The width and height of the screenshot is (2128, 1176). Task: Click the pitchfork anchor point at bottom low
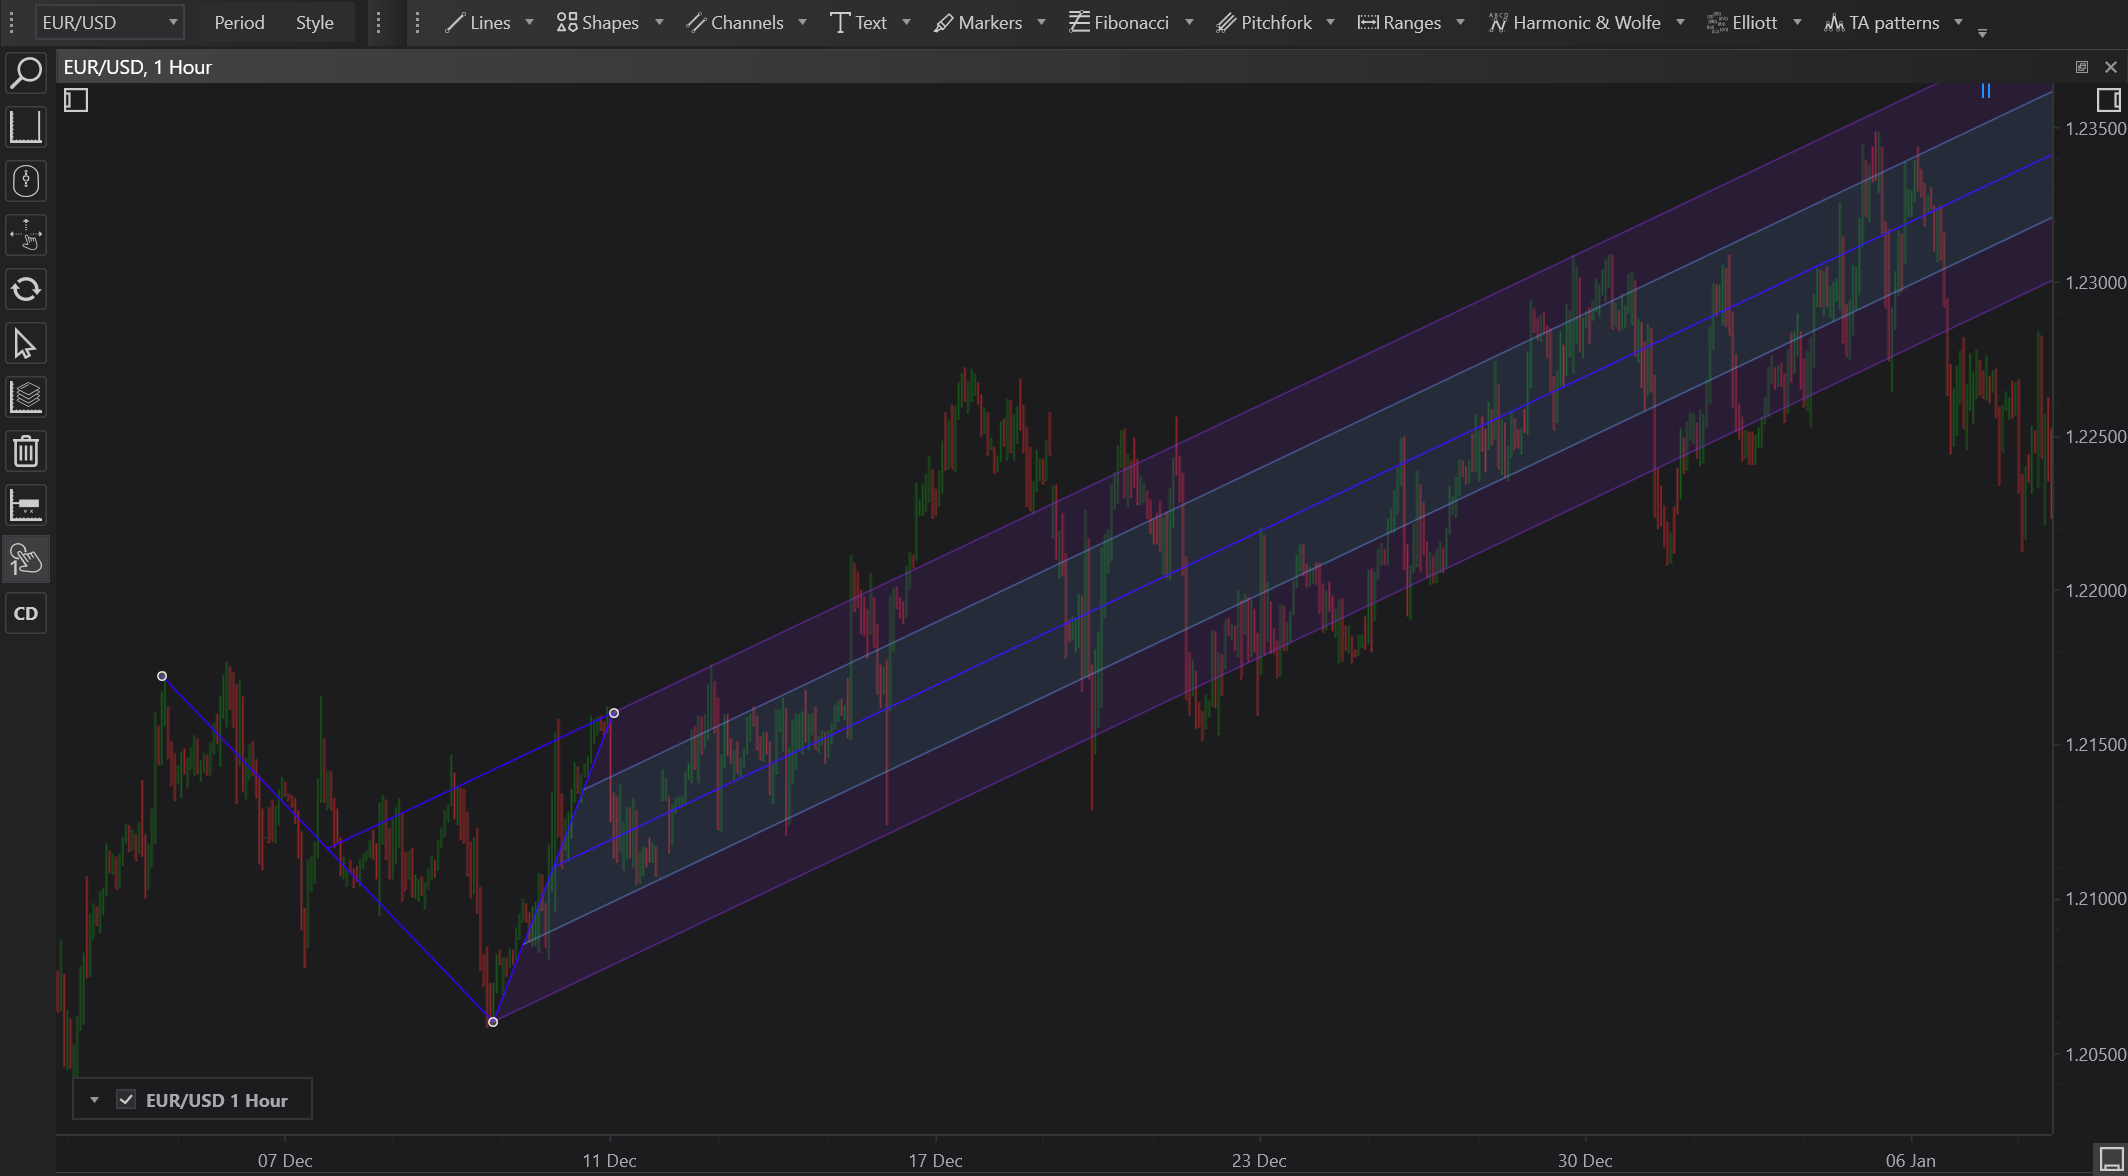point(493,1022)
